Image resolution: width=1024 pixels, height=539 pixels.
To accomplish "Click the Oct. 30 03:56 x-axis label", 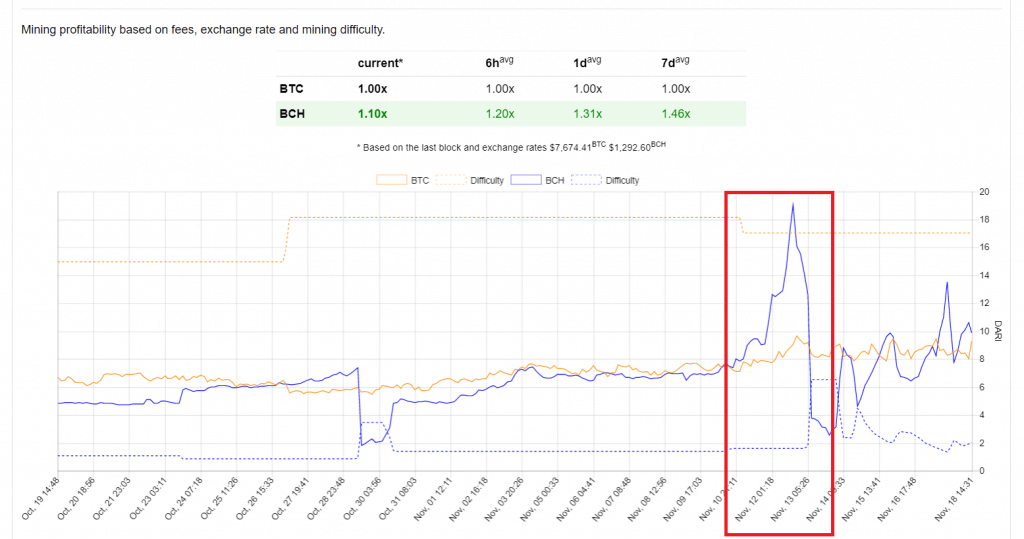I will point(361,498).
